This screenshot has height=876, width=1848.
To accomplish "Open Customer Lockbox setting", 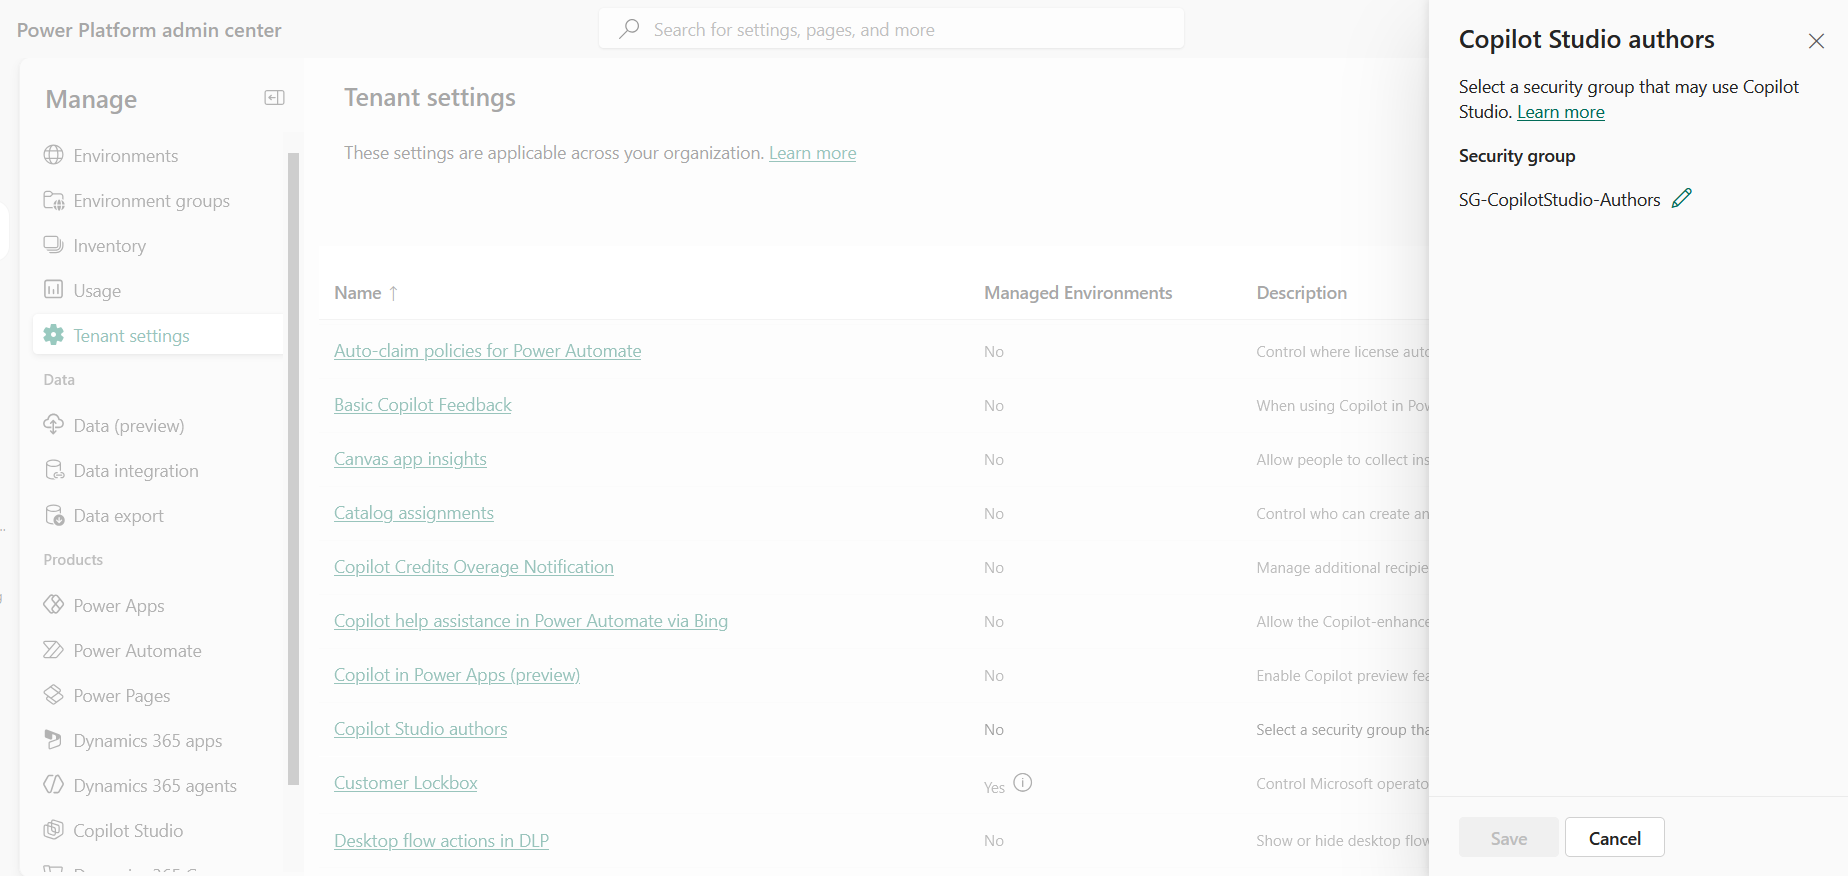I will (x=406, y=783).
